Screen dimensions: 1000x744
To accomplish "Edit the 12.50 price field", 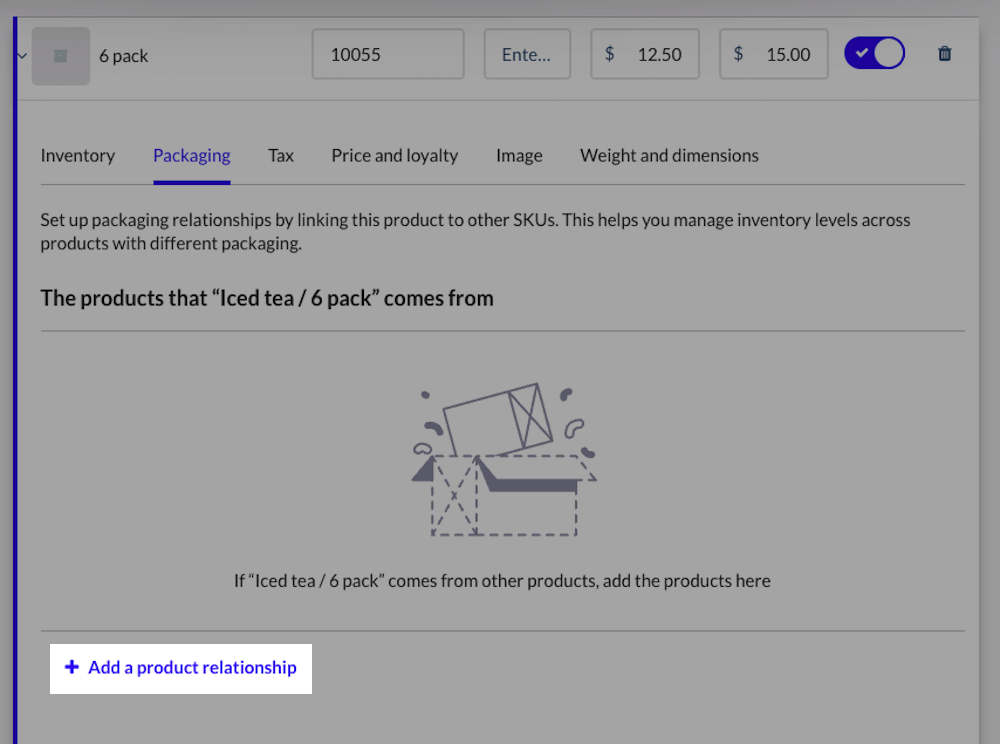I will click(x=658, y=54).
